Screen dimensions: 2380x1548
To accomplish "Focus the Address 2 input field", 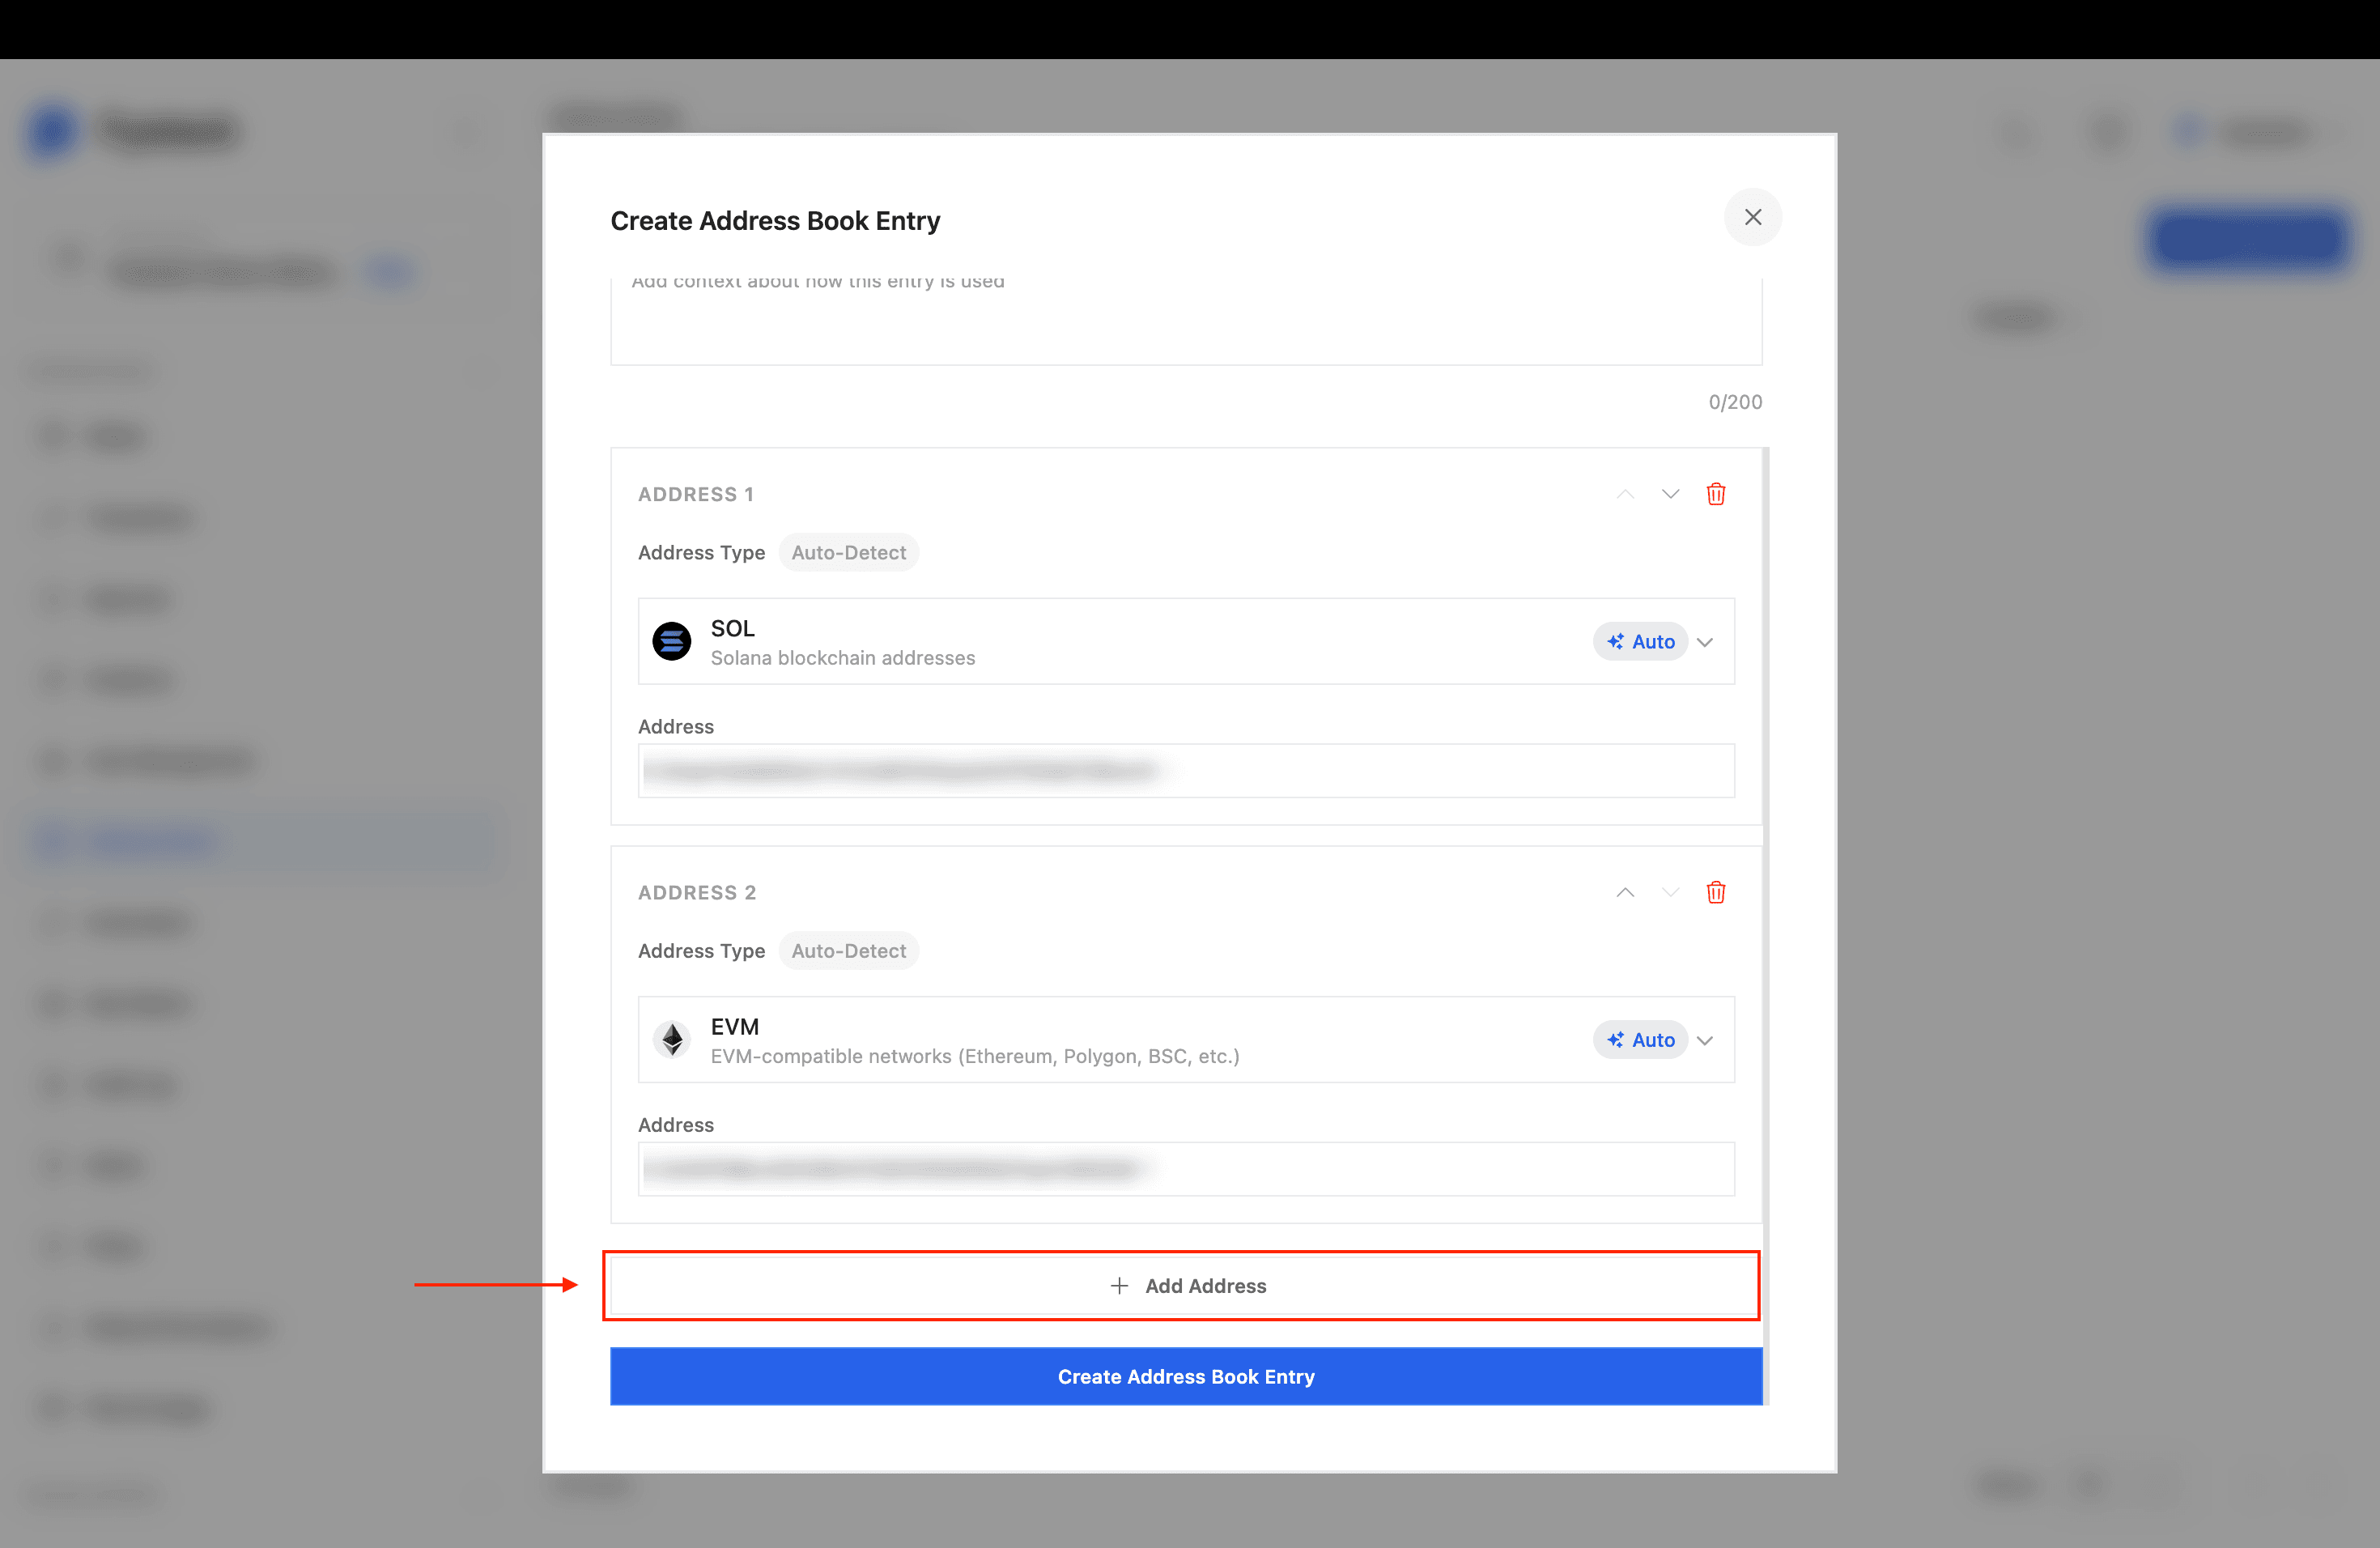I will 1186,1169.
